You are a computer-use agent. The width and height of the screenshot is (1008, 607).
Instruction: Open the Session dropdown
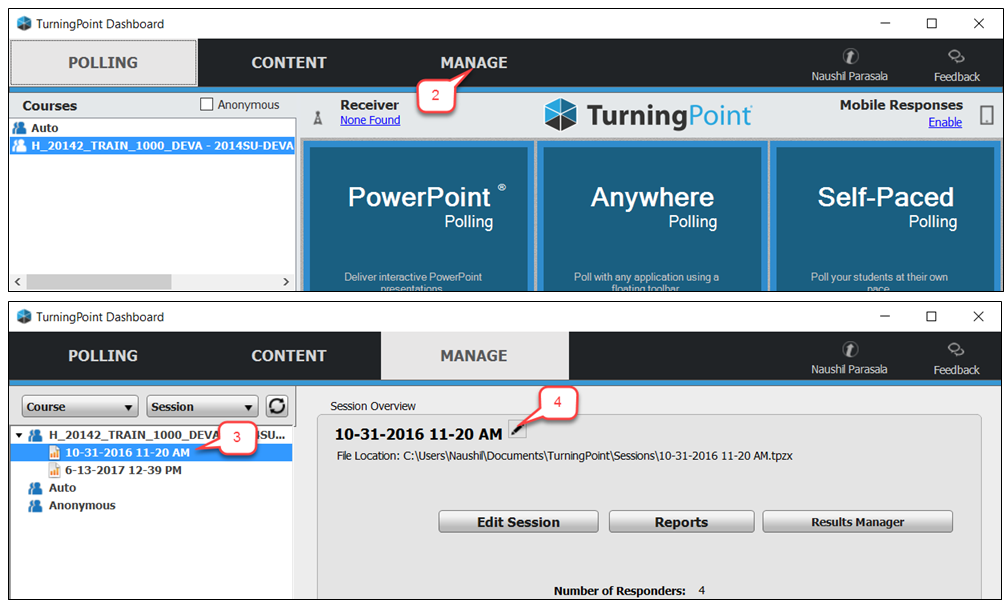202,406
